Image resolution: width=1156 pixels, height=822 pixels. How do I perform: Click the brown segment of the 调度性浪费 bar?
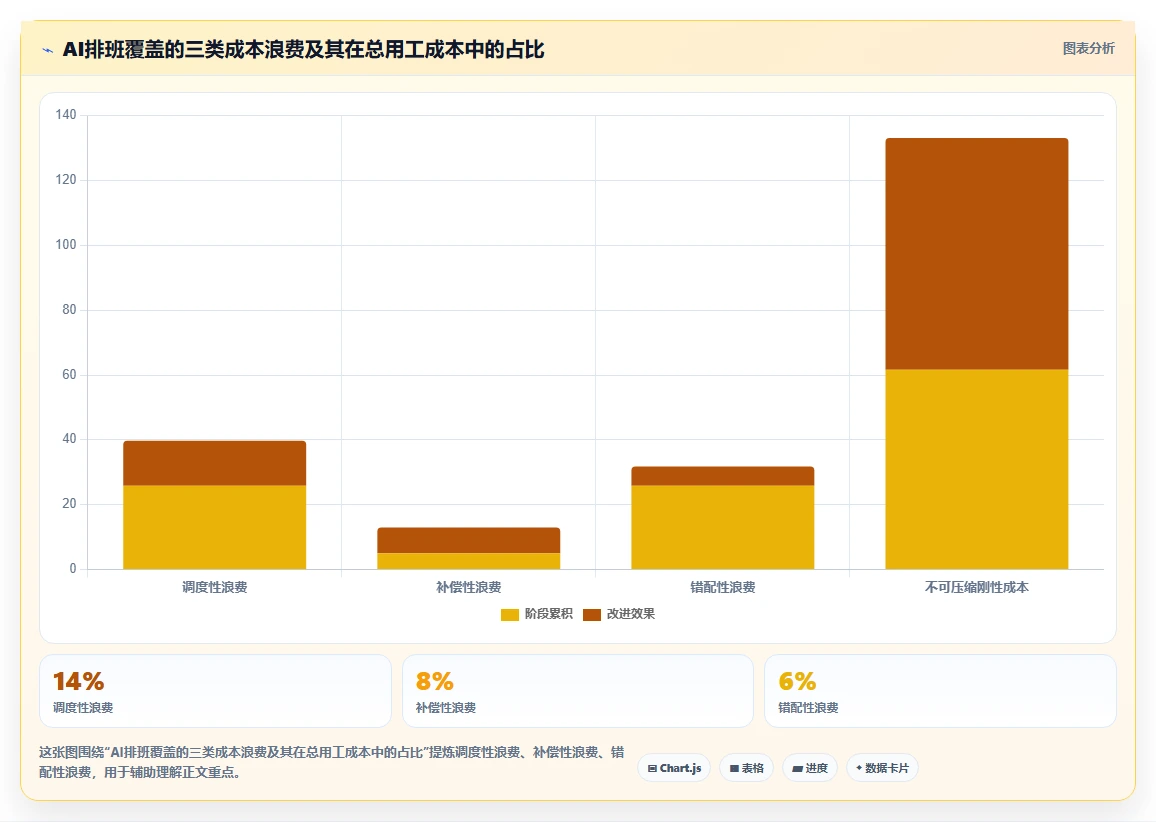[215, 463]
